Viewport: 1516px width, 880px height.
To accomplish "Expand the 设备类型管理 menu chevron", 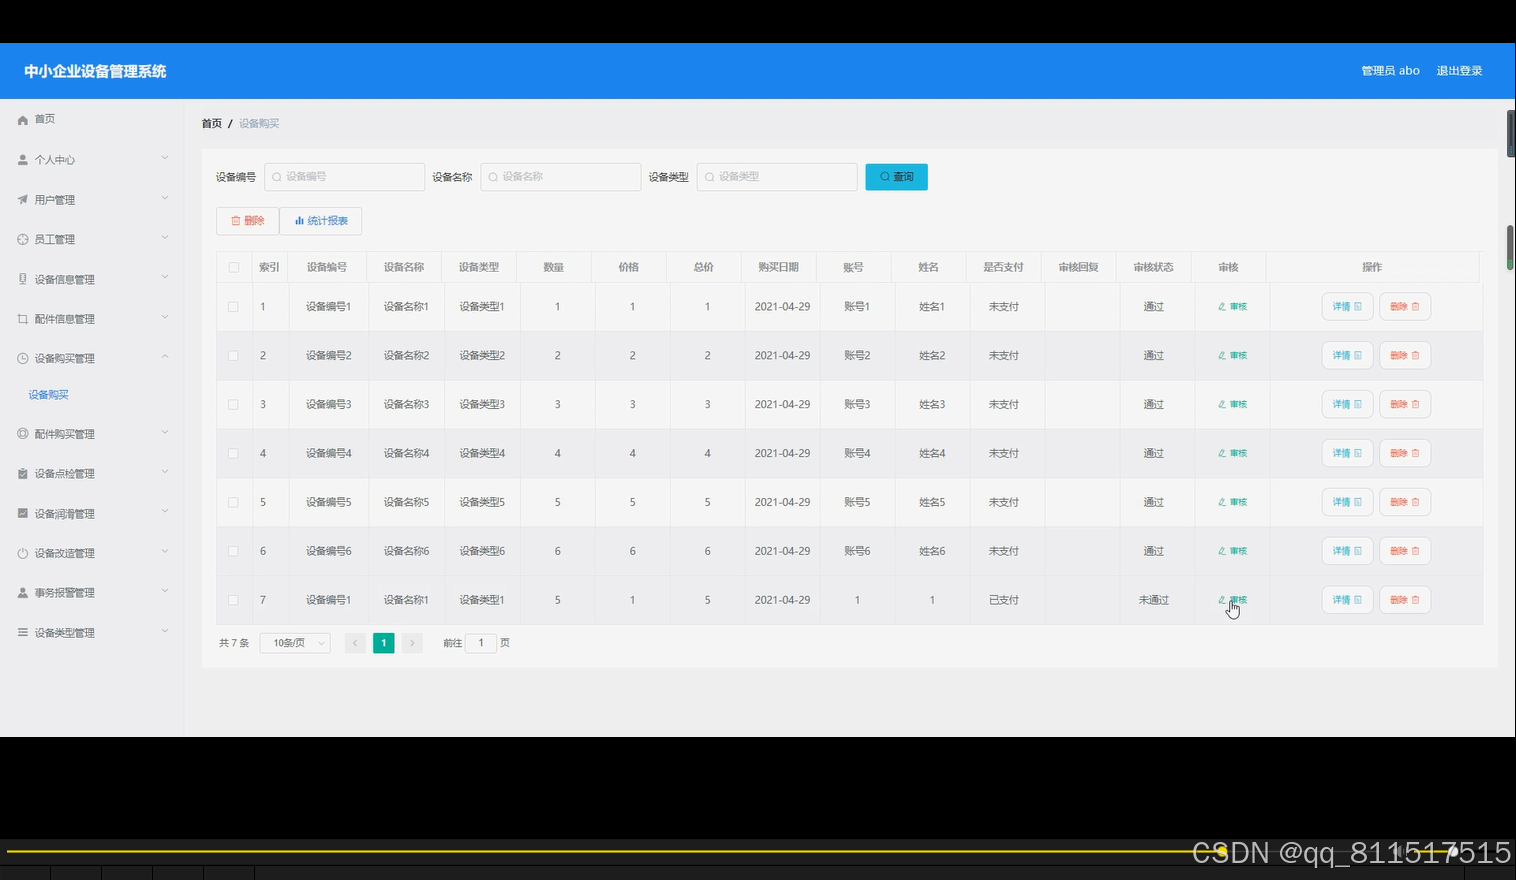I will pos(165,631).
